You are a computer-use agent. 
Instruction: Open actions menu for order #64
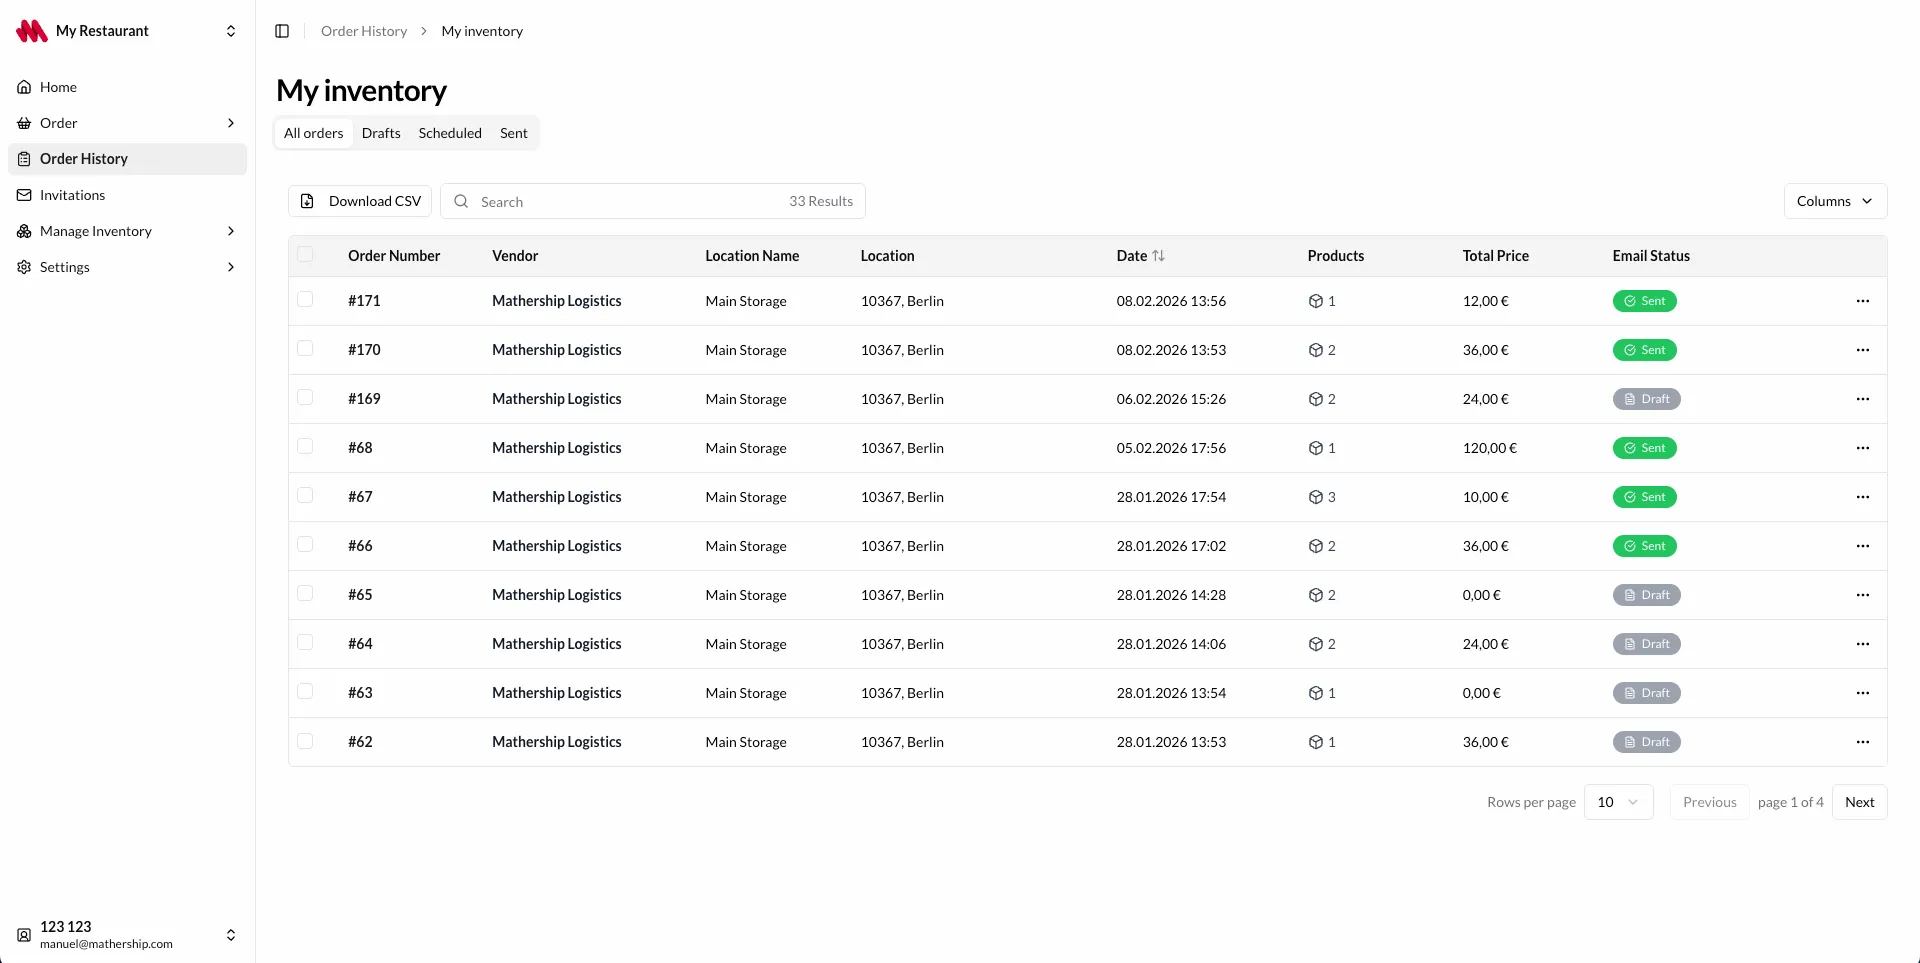point(1862,644)
